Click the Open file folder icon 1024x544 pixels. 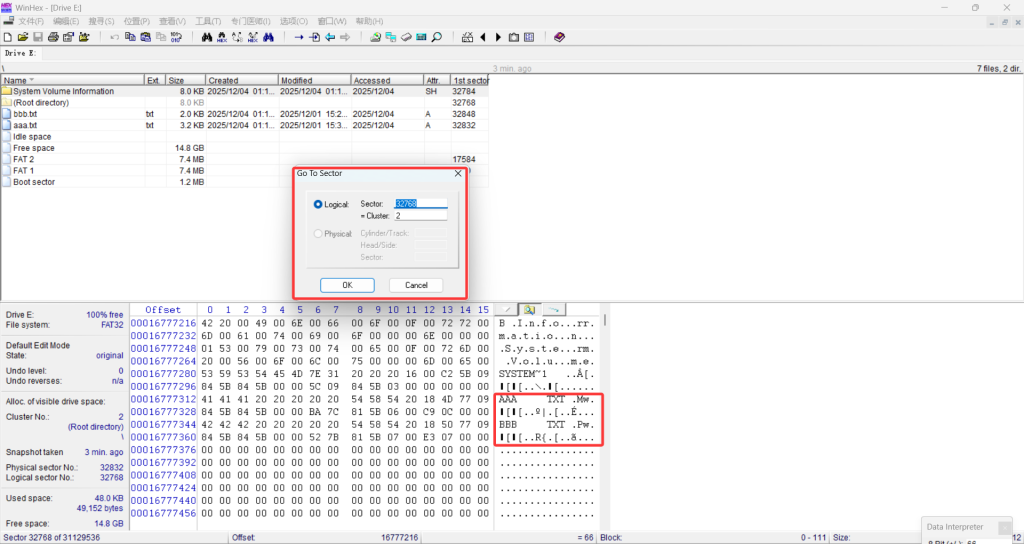tap(22, 37)
